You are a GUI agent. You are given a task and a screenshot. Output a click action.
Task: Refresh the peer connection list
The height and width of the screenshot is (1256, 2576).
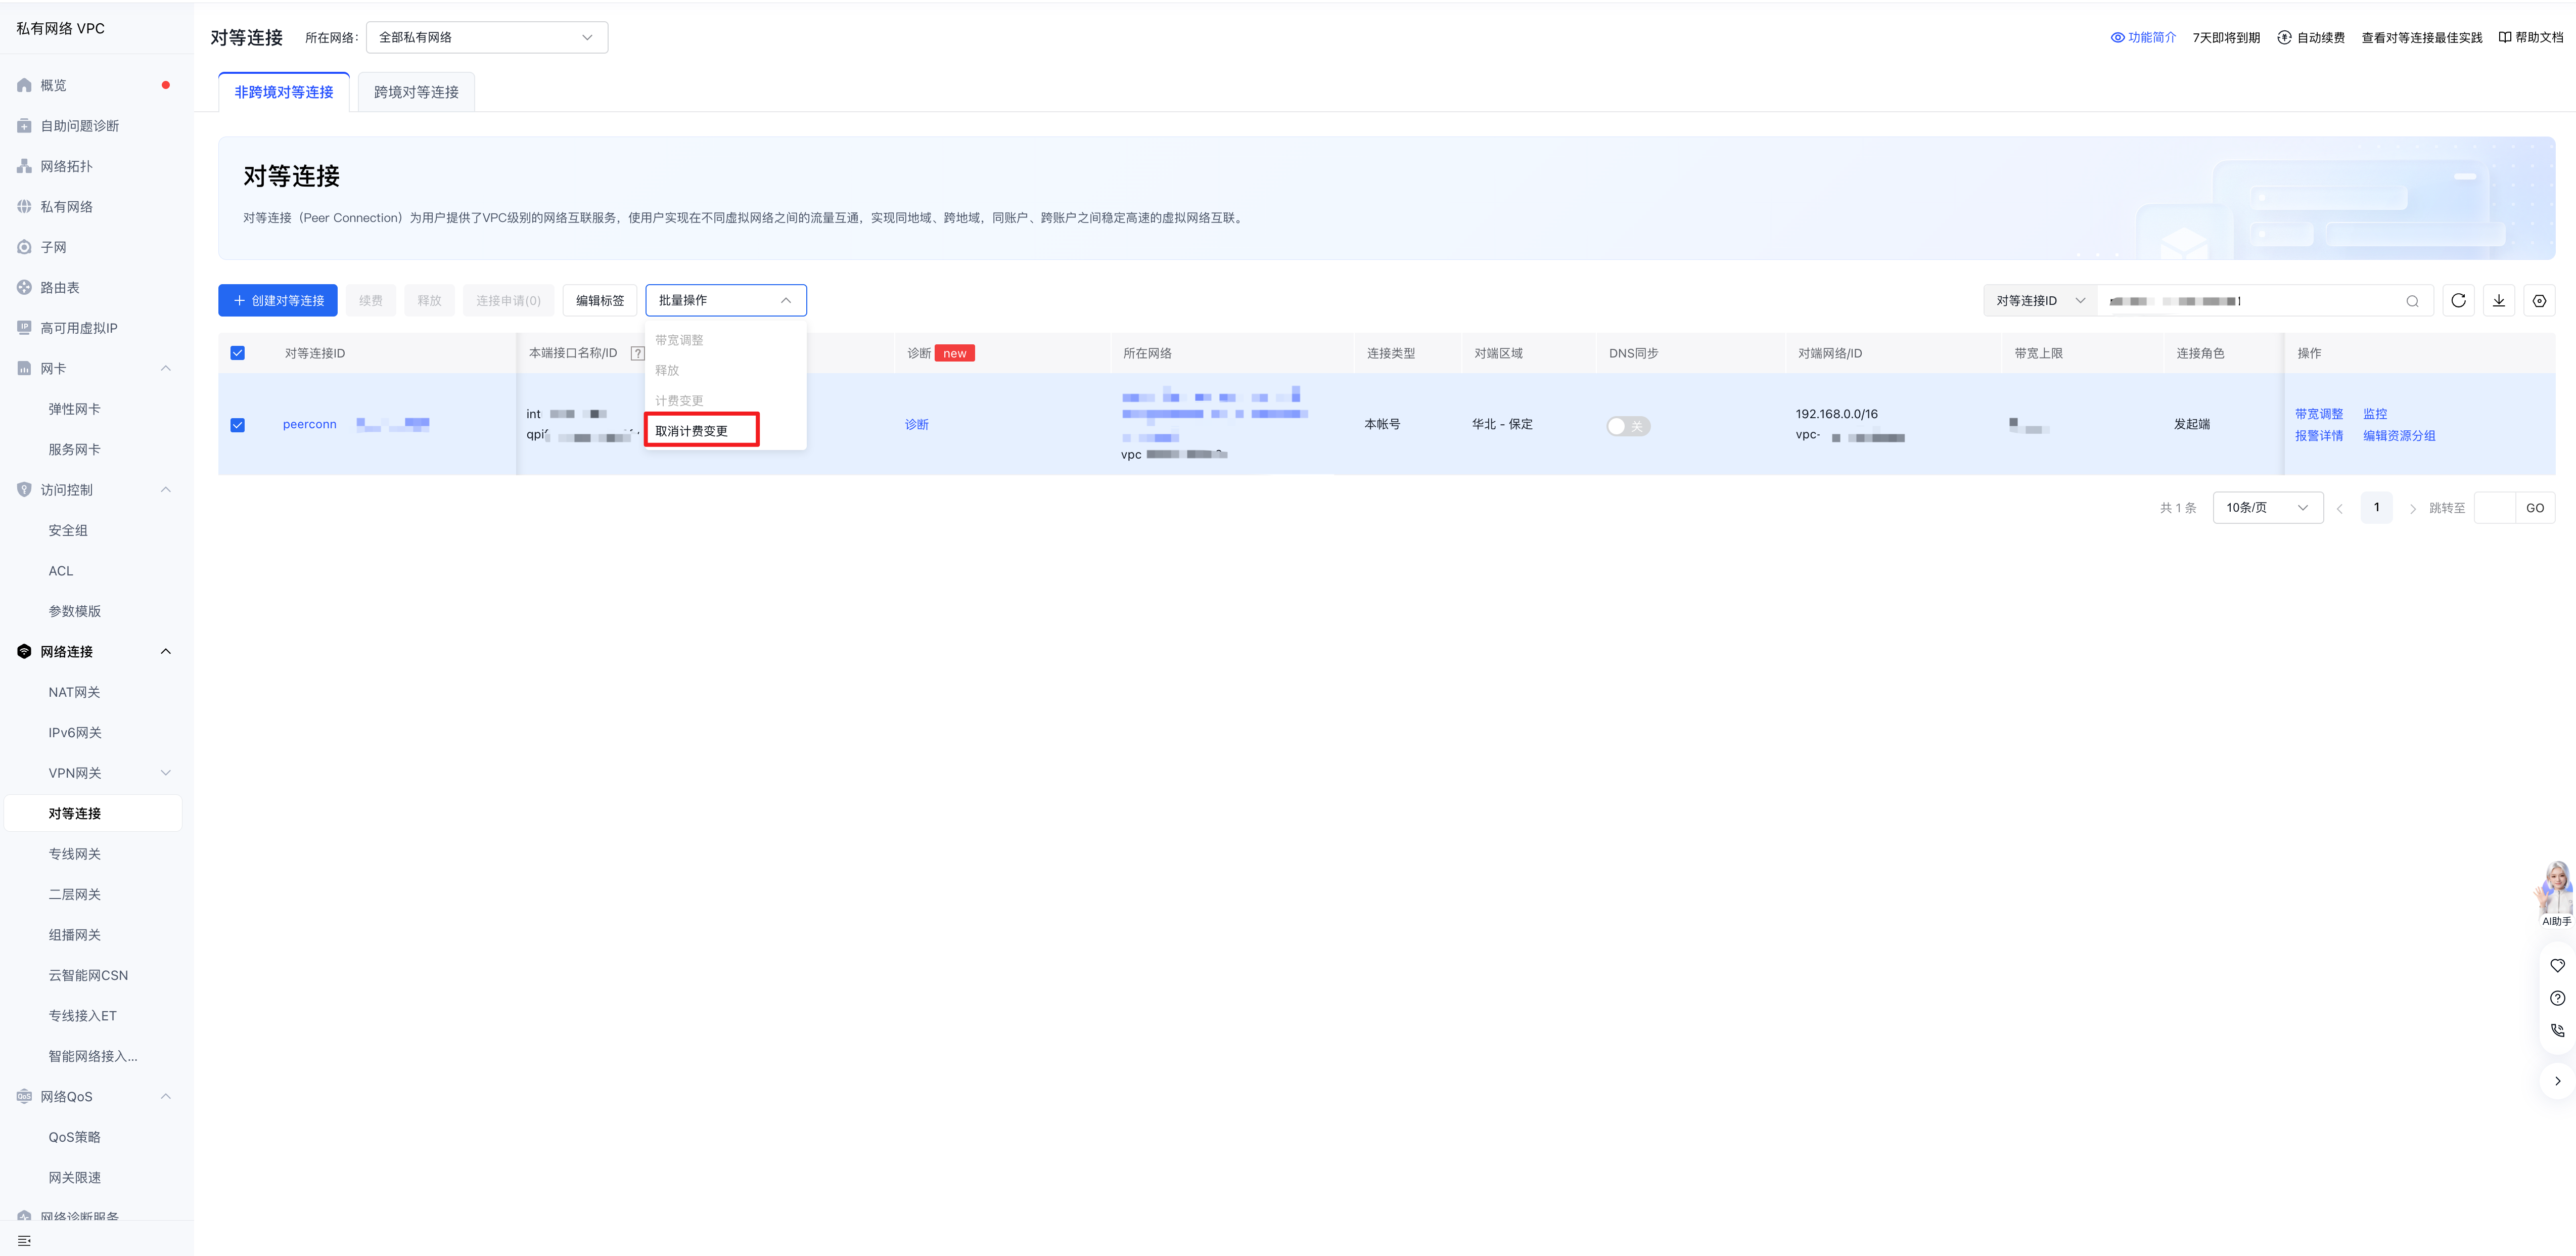(2458, 300)
